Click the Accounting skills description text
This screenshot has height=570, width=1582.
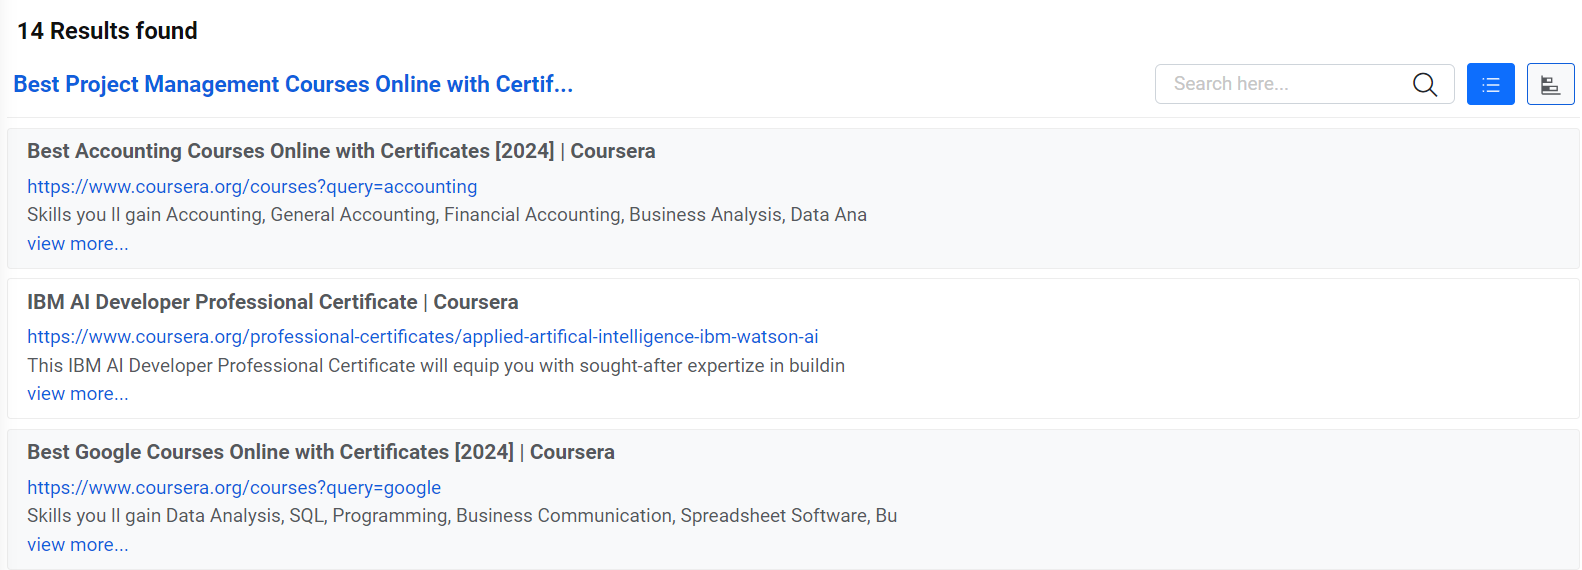tap(446, 215)
